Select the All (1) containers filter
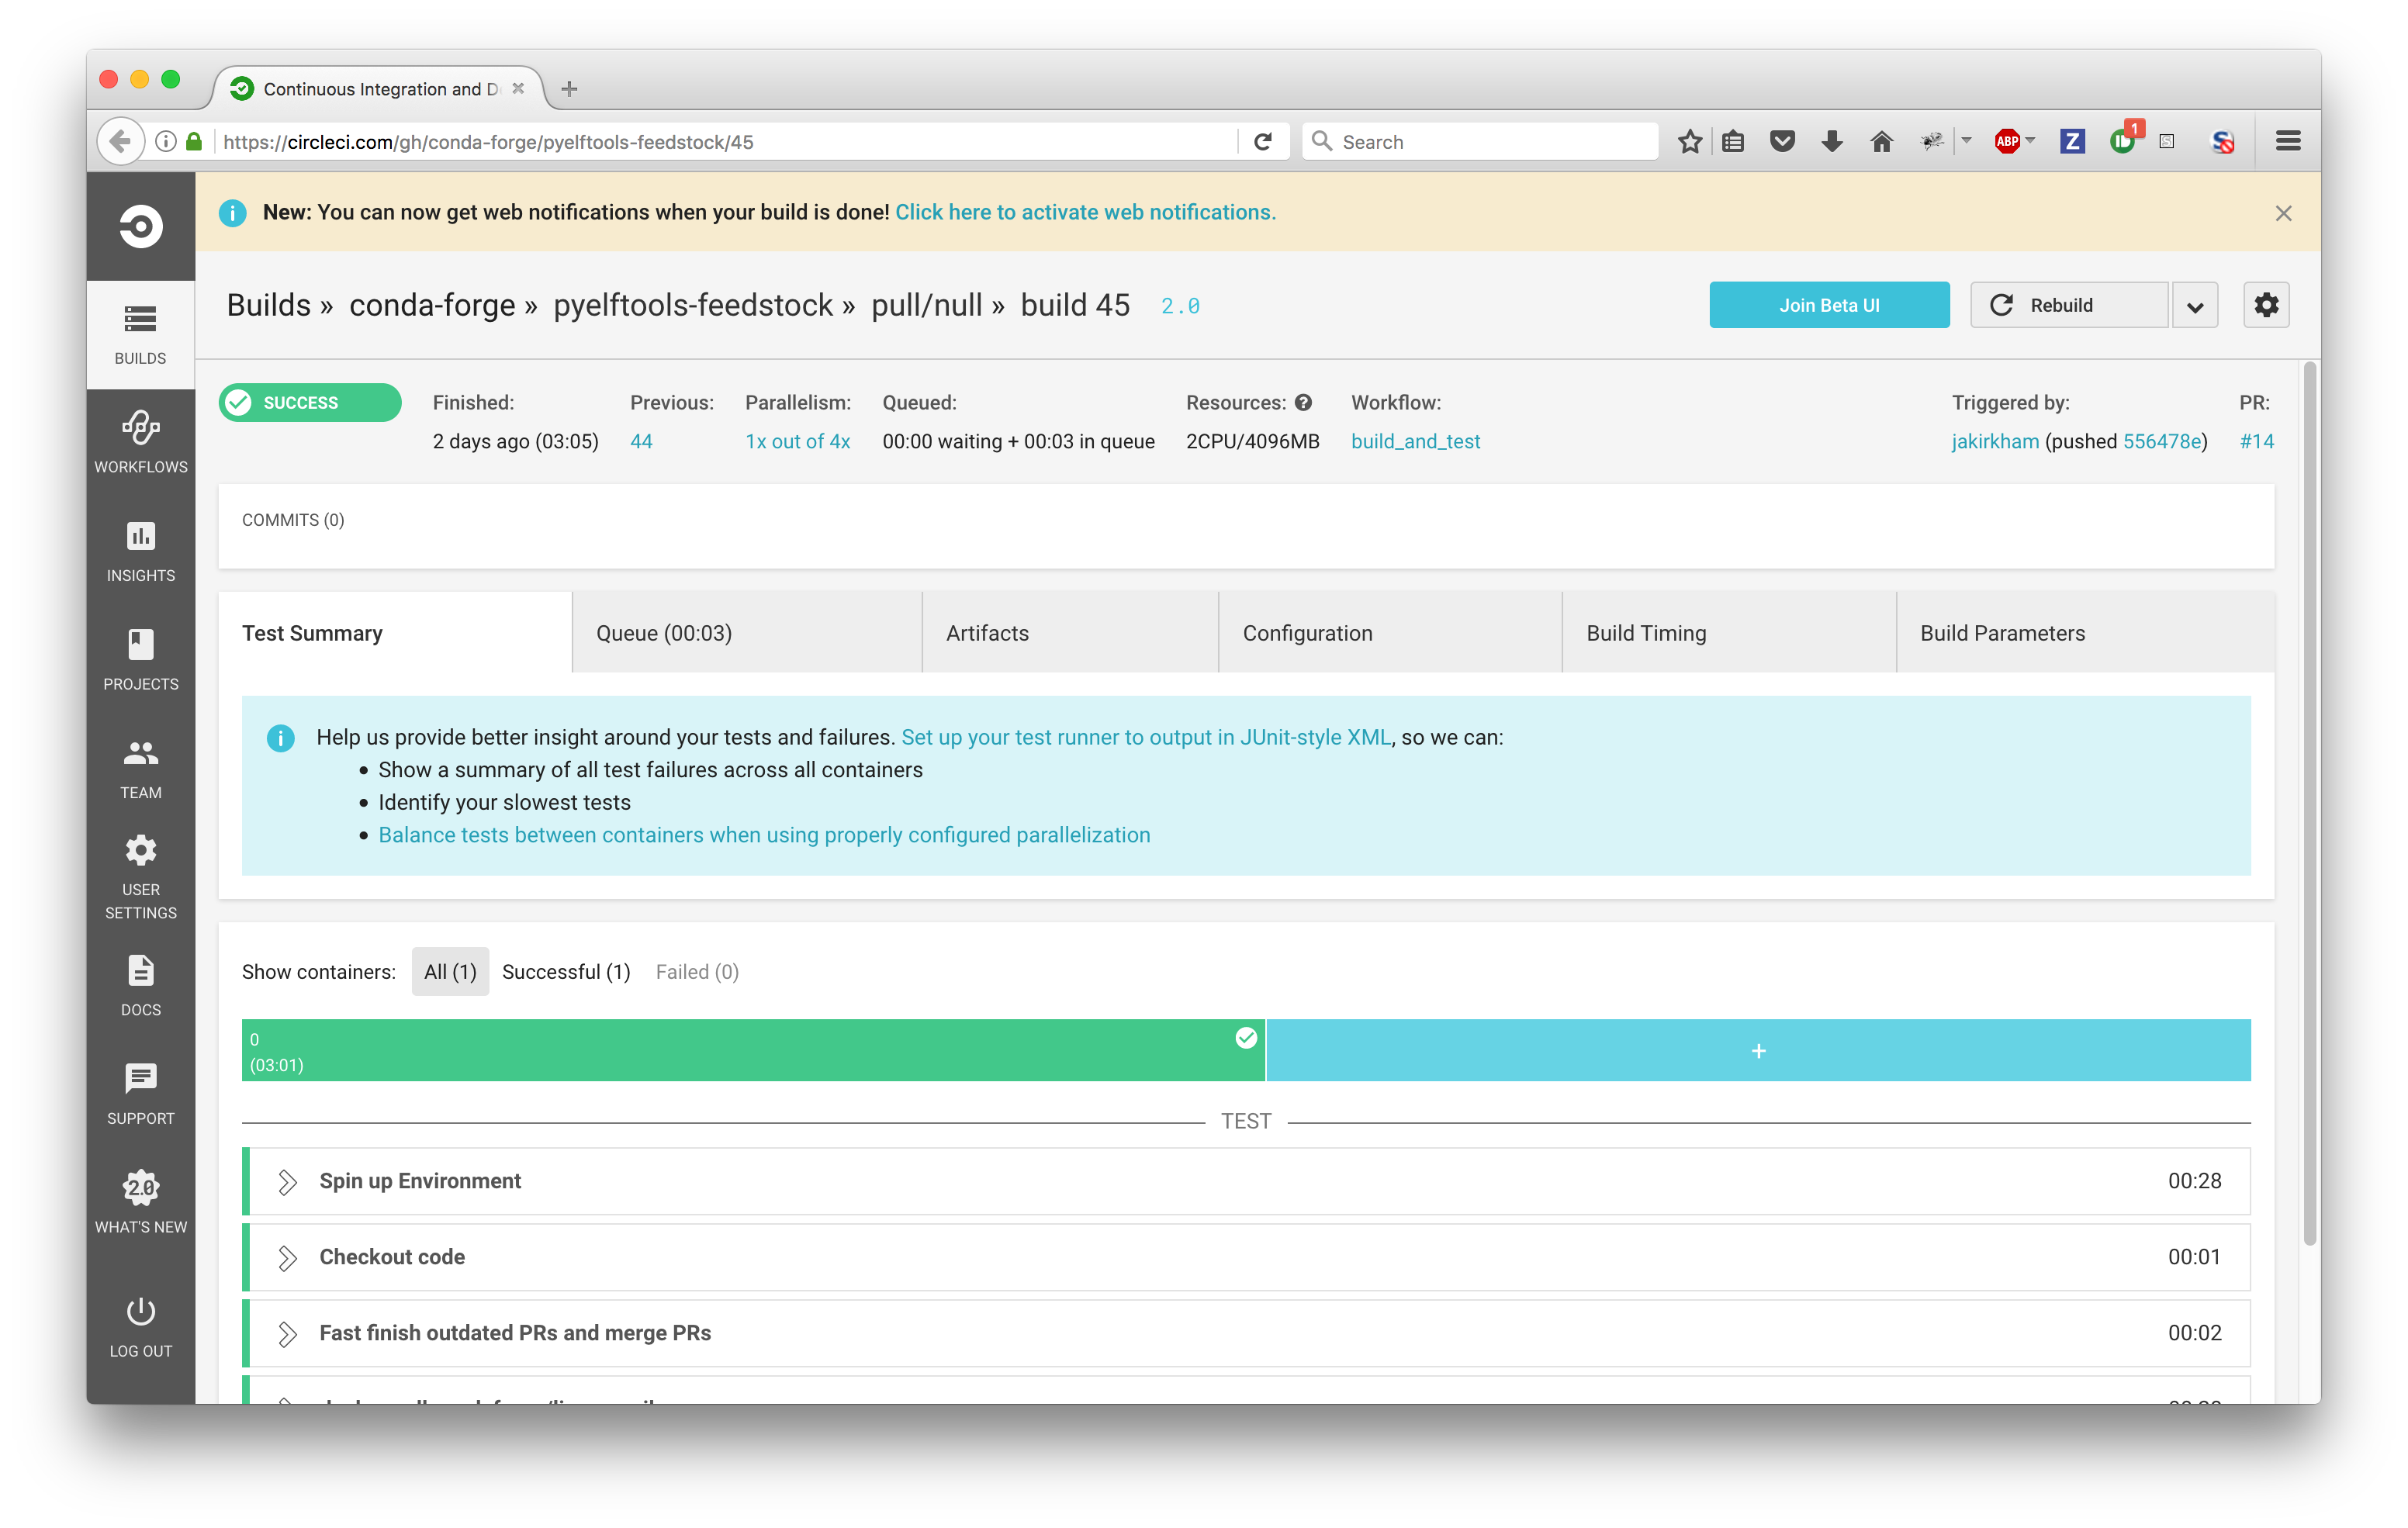Image resolution: width=2408 pixels, height=1528 pixels. (450, 972)
